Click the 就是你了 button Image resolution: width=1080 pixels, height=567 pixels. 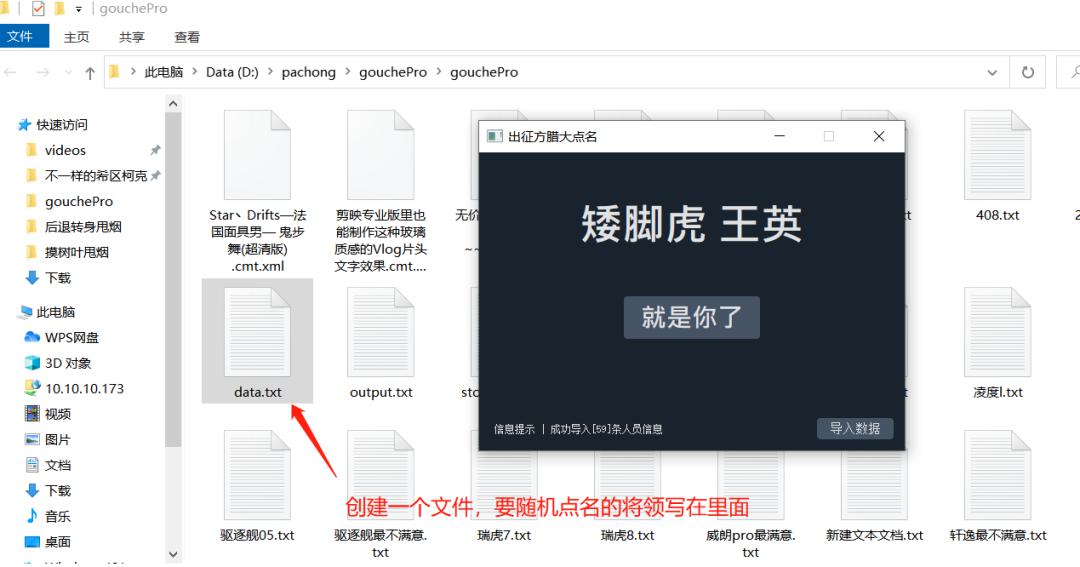692,318
